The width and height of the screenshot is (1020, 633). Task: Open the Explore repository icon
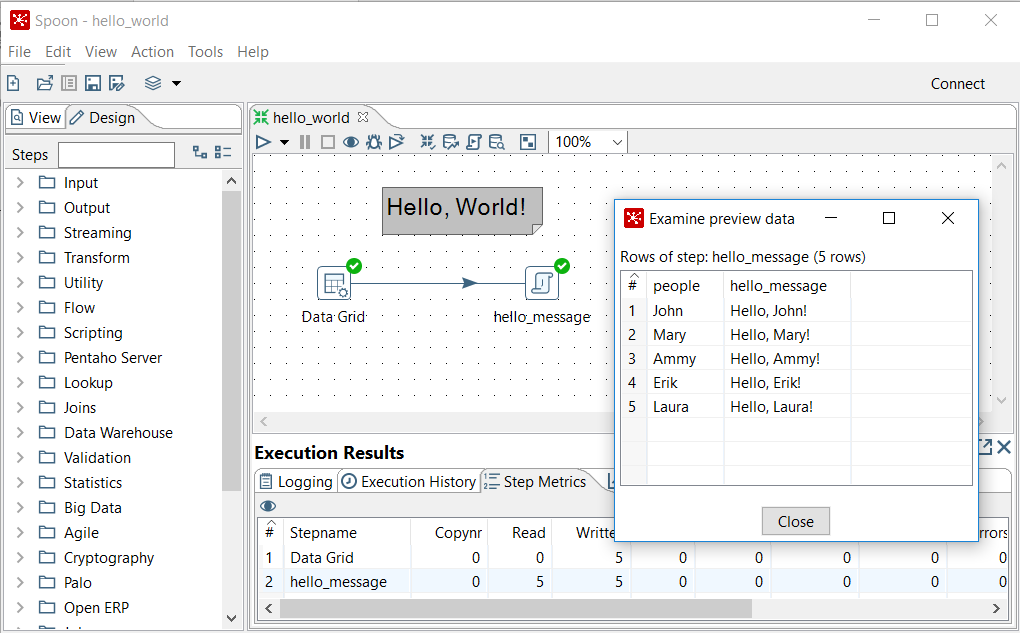tap(68, 83)
